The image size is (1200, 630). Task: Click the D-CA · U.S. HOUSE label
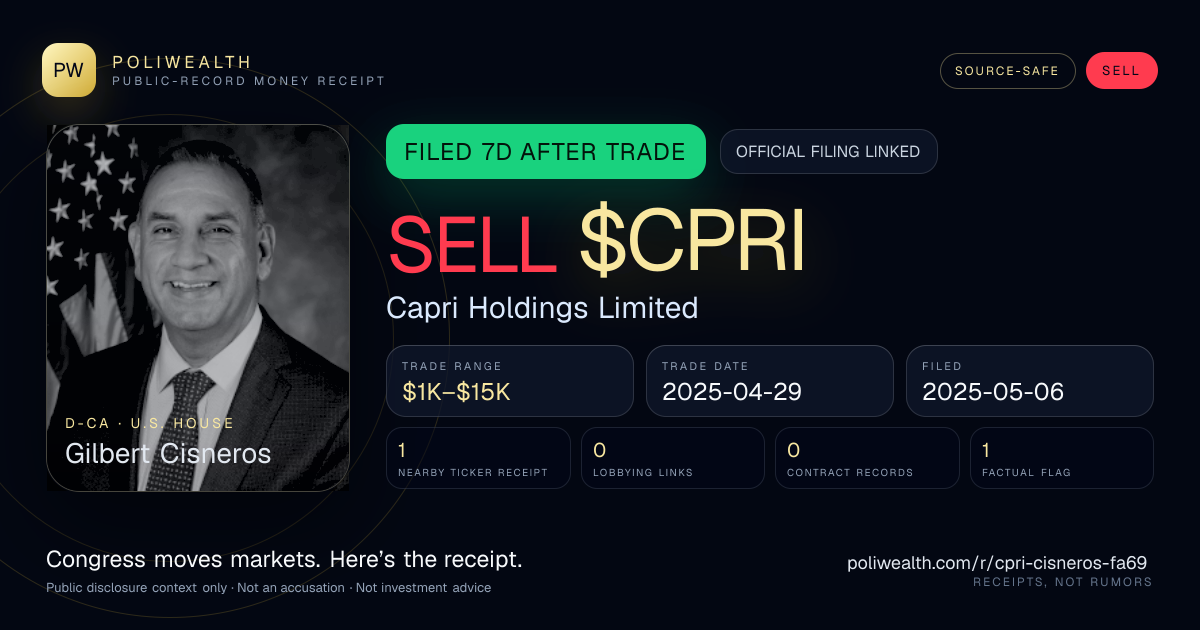(x=150, y=423)
